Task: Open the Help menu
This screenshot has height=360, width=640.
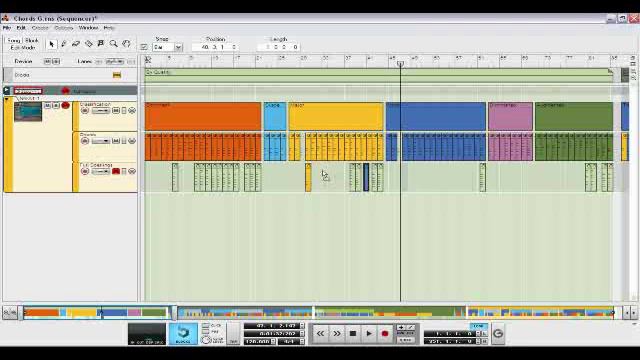Action: point(109,28)
